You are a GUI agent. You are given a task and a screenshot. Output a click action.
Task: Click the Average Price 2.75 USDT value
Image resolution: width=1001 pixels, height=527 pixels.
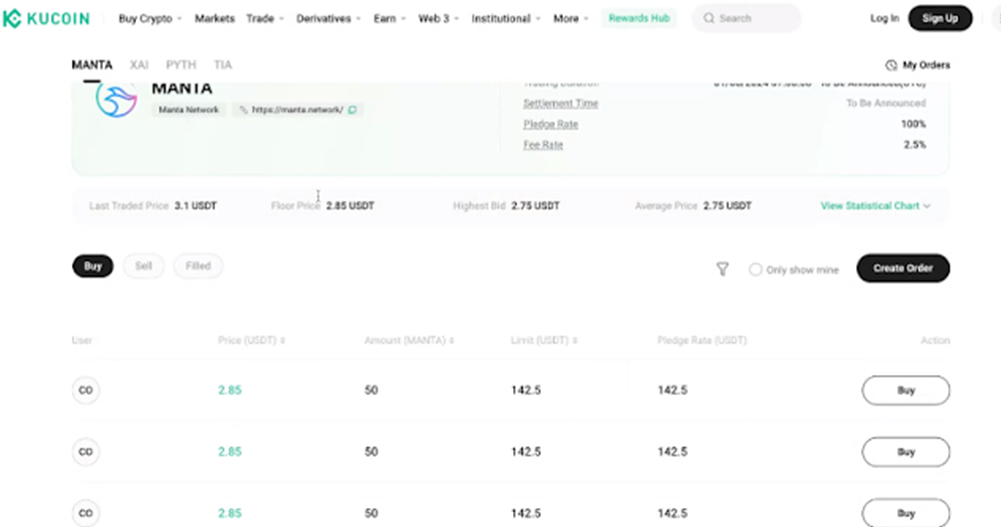pyautogui.click(x=728, y=205)
